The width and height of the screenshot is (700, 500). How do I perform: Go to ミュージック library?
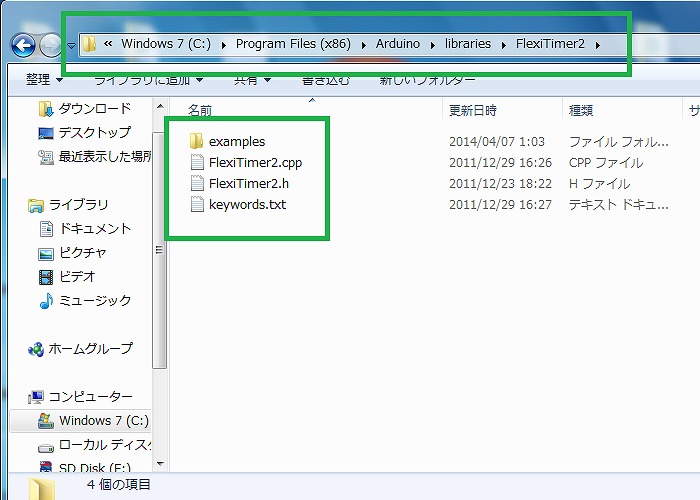click(94, 301)
